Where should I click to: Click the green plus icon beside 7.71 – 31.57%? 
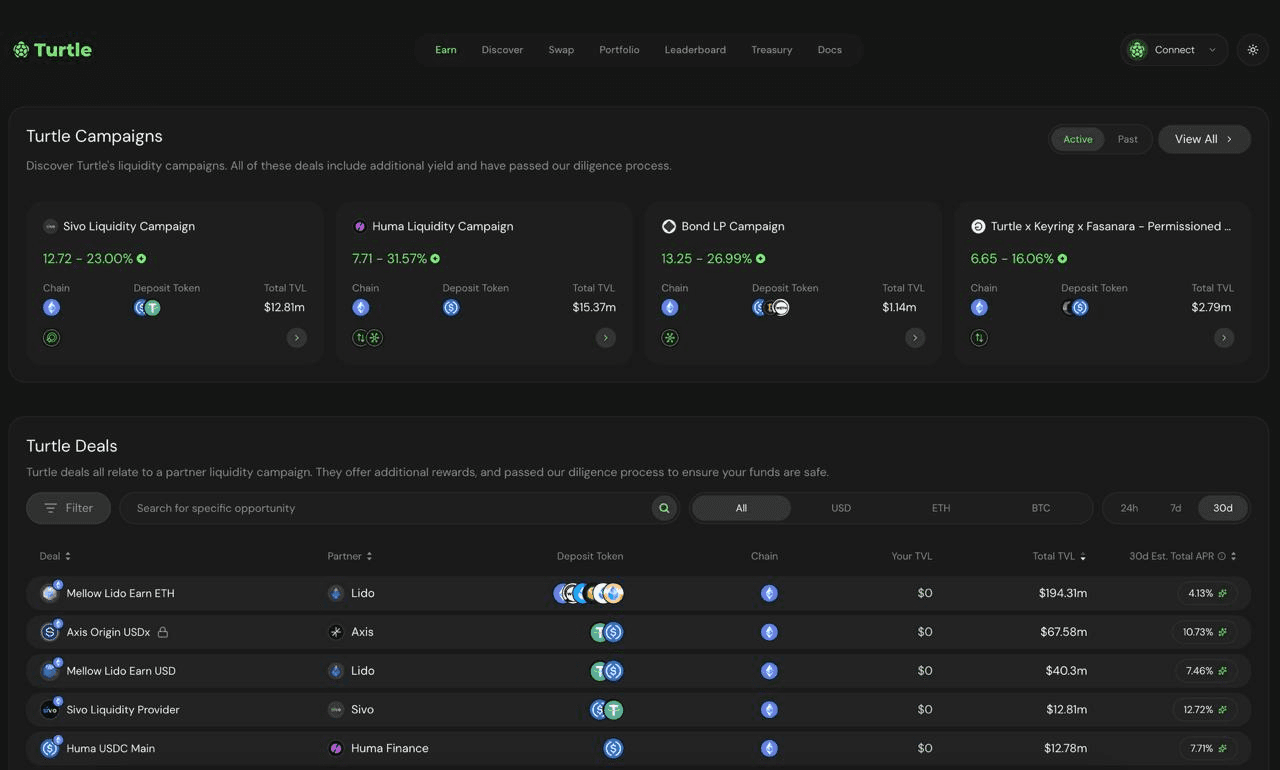point(435,259)
